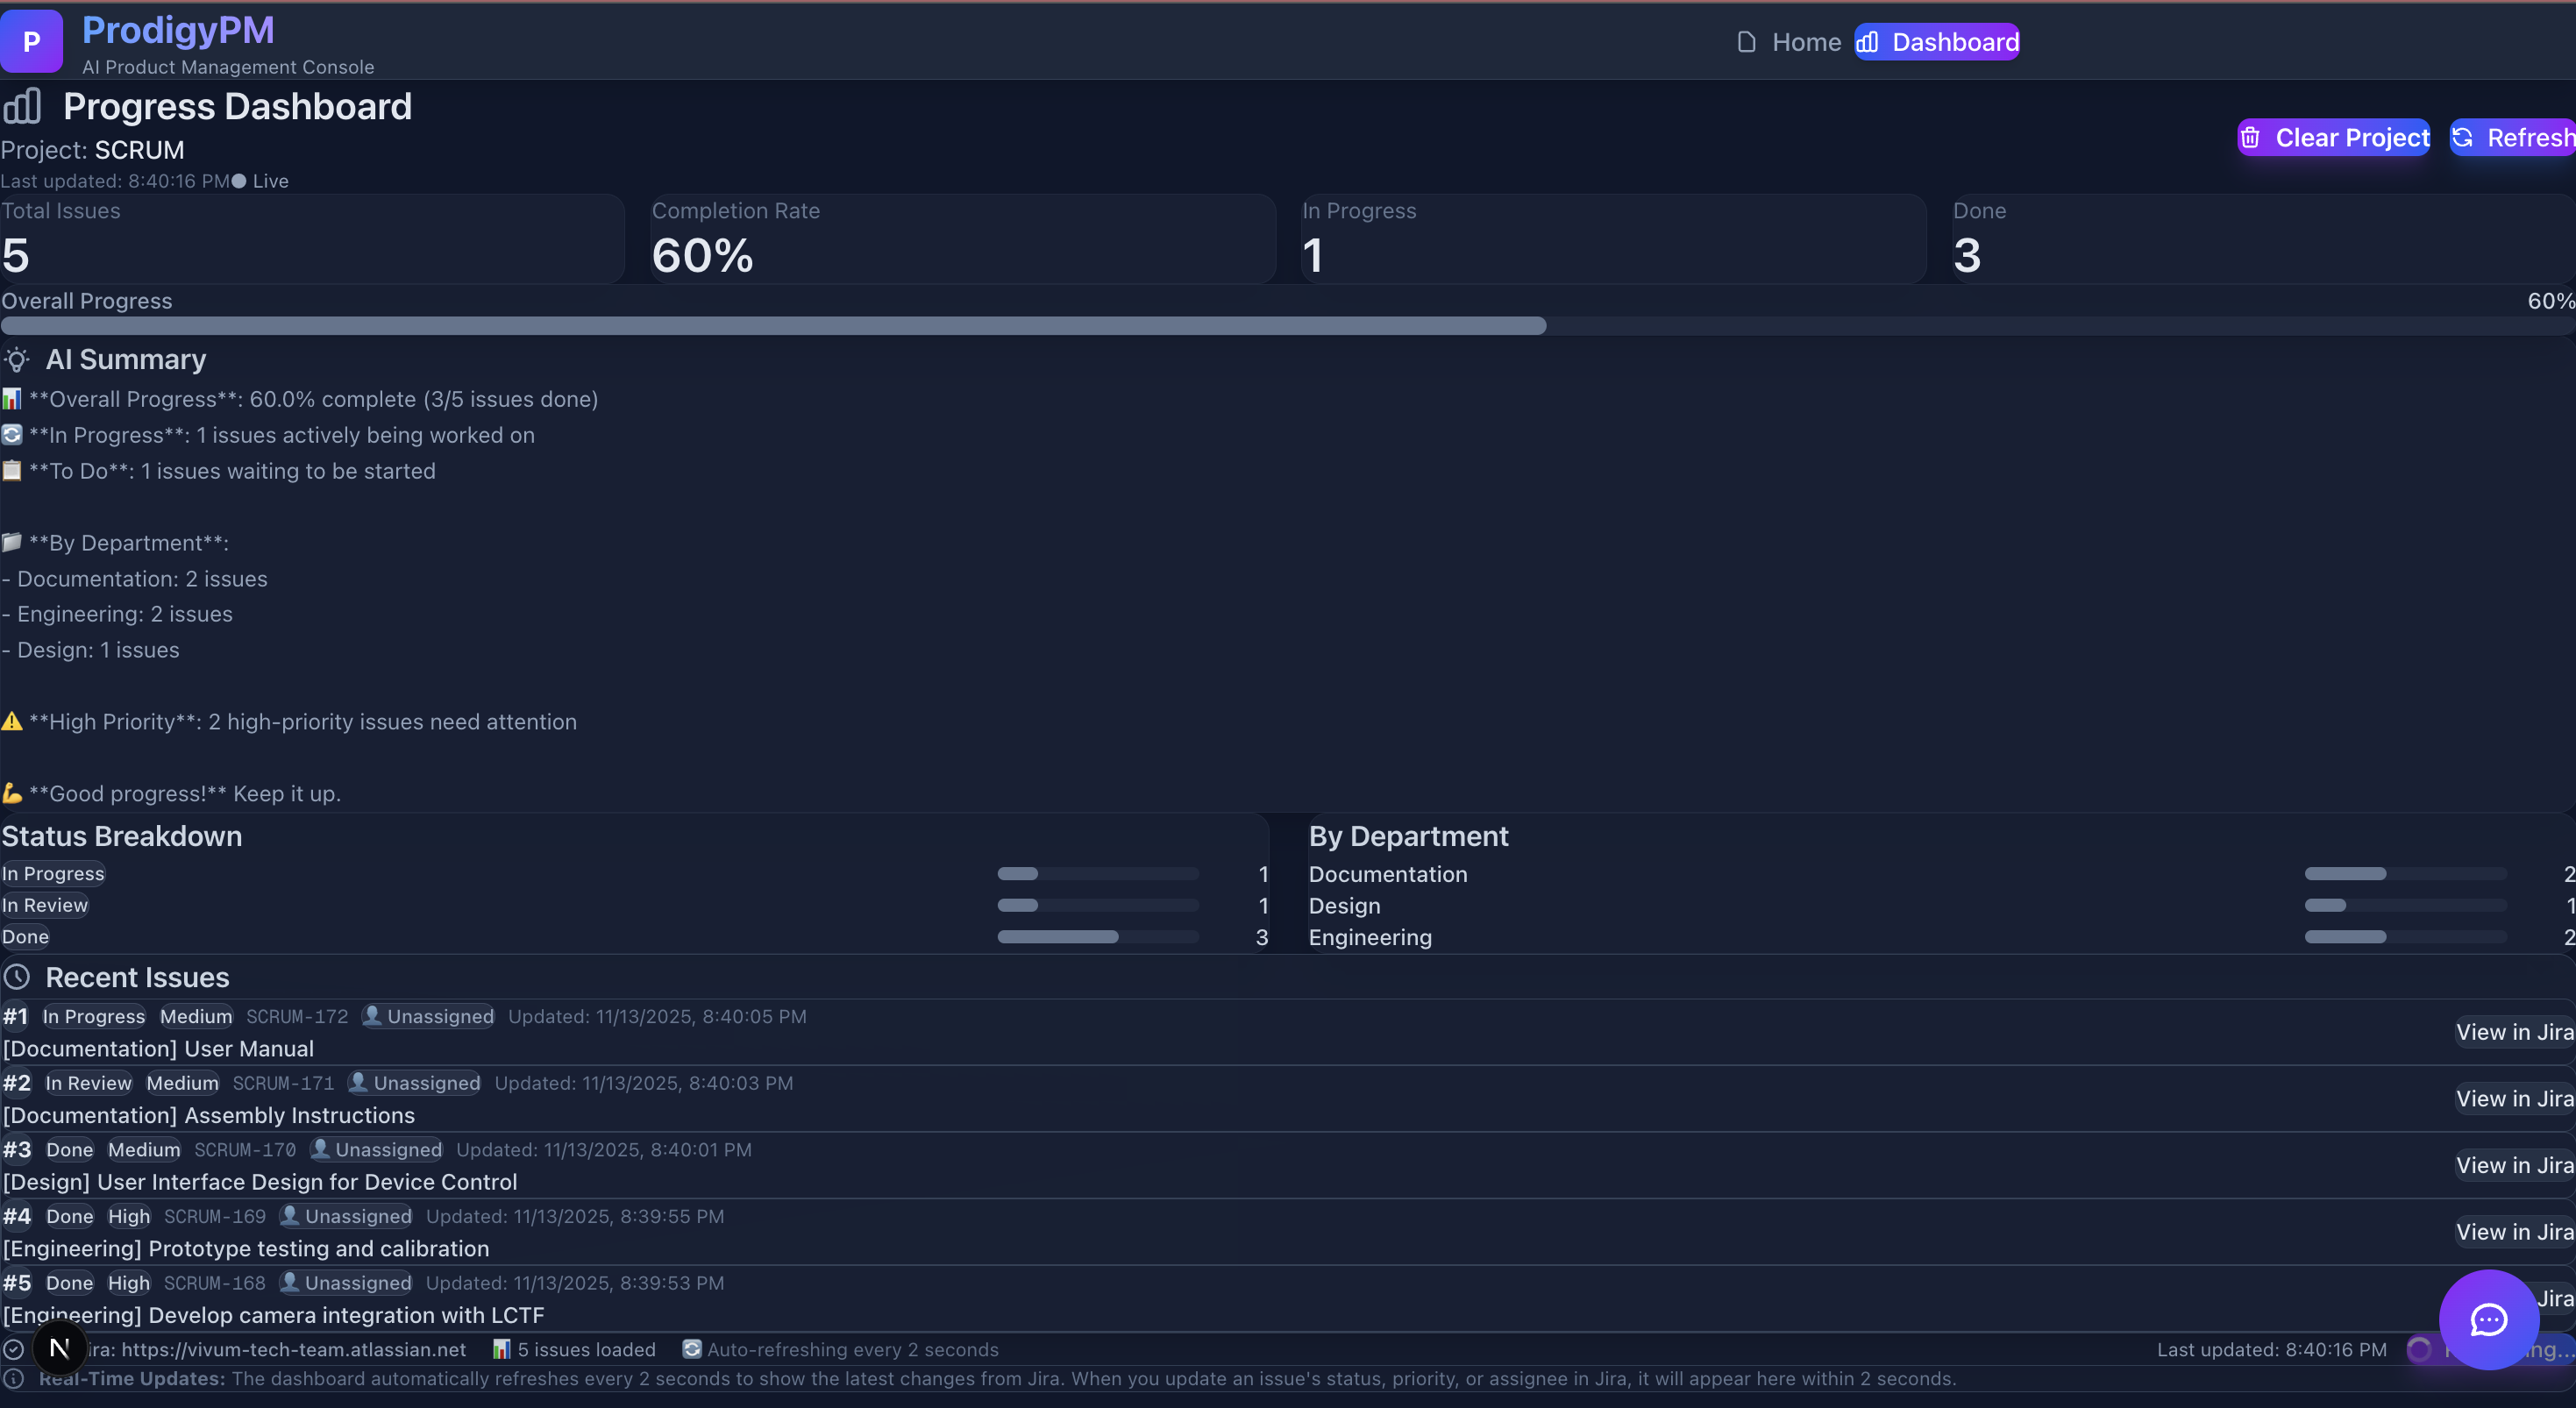Click the trash icon in Clear Project
Image resolution: width=2576 pixels, height=1408 pixels.
point(2250,137)
